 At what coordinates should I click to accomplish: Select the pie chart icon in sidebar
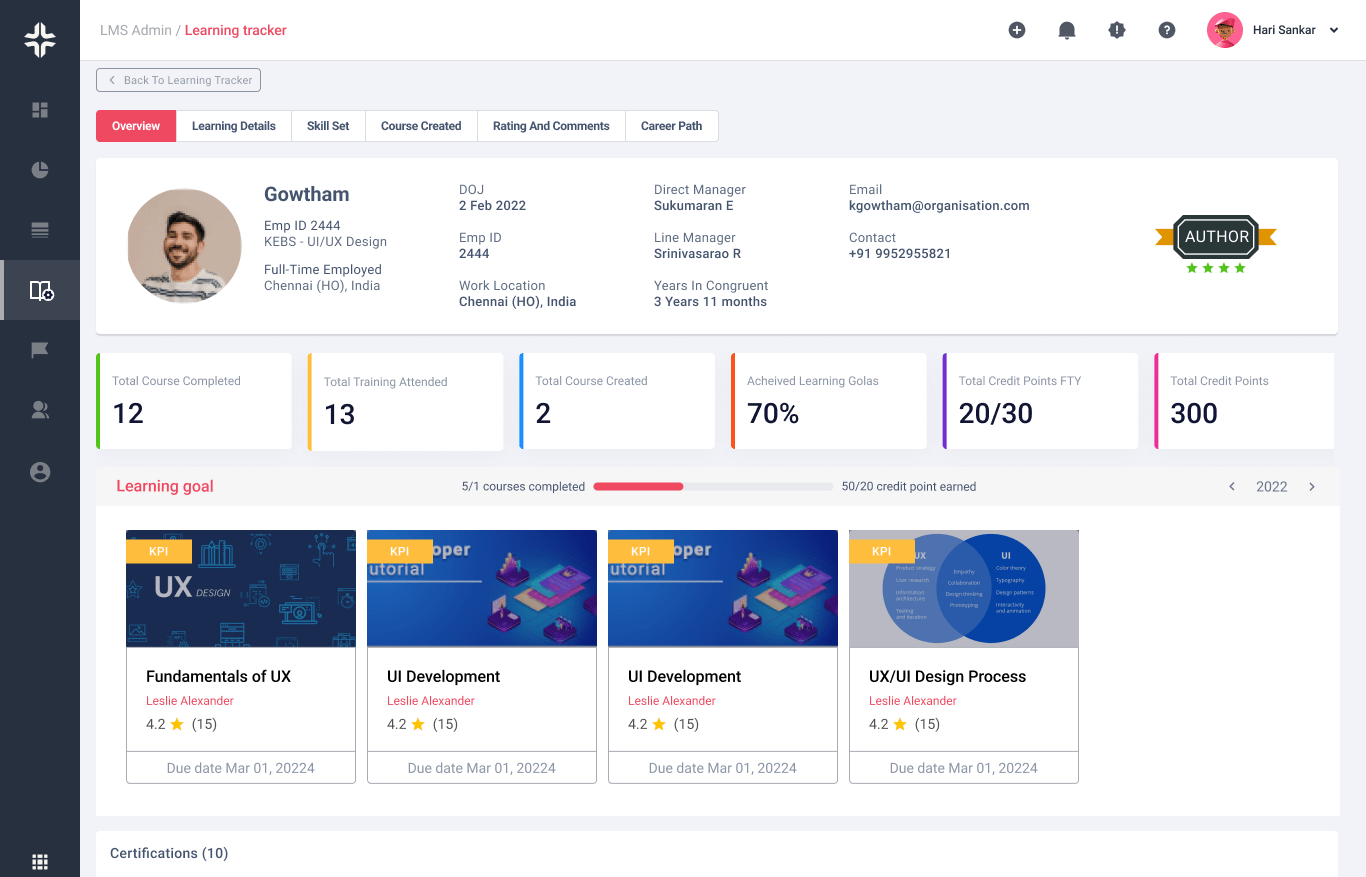point(40,170)
